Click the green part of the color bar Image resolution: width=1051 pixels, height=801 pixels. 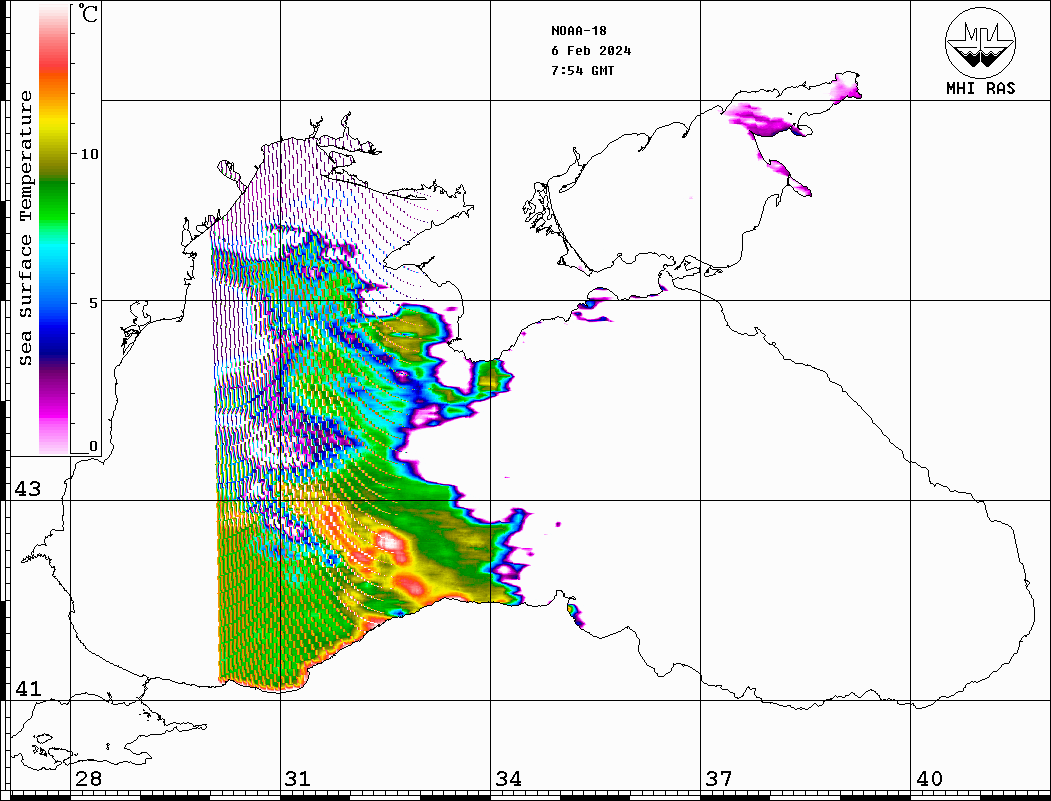point(54,201)
